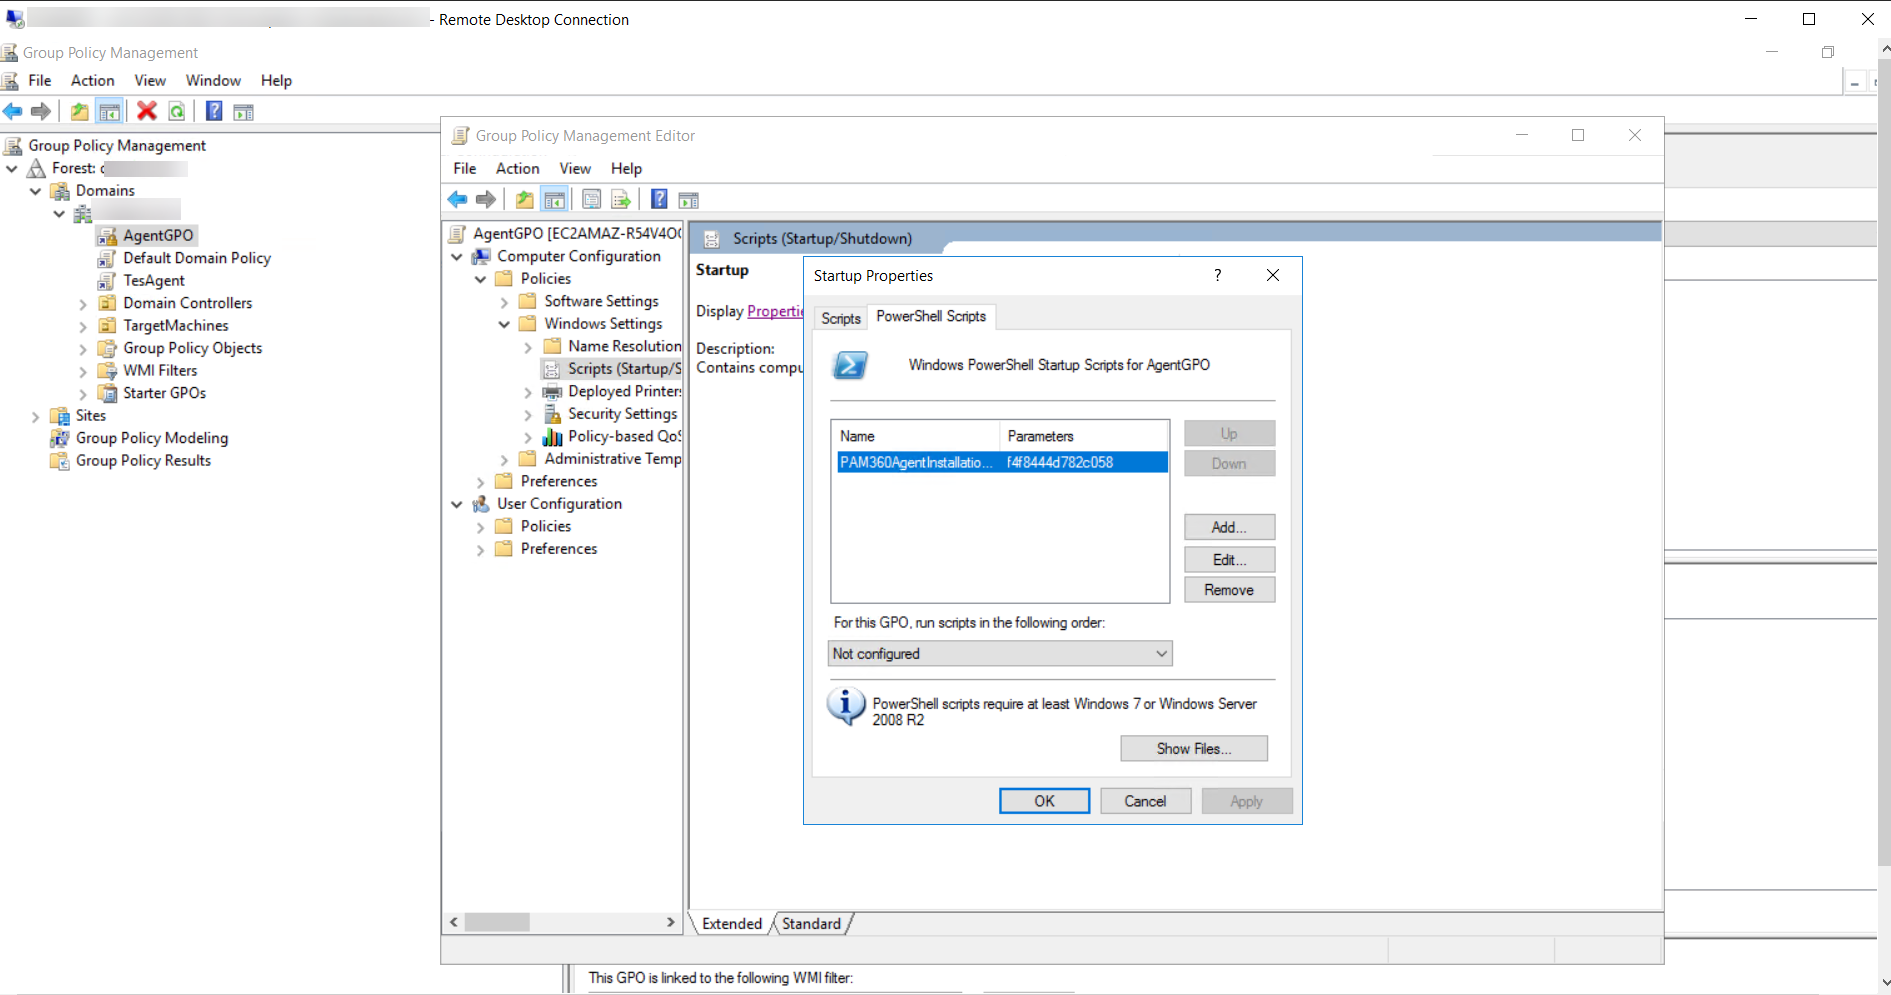
Task: Select Administrative Templates in editor tree
Action: pyautogui.click(x=612, y=459)
